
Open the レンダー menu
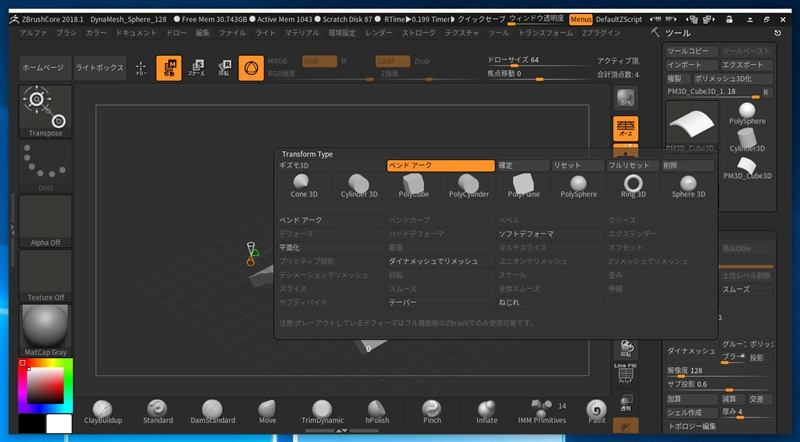pyautogui.click(x=379, y=33)
